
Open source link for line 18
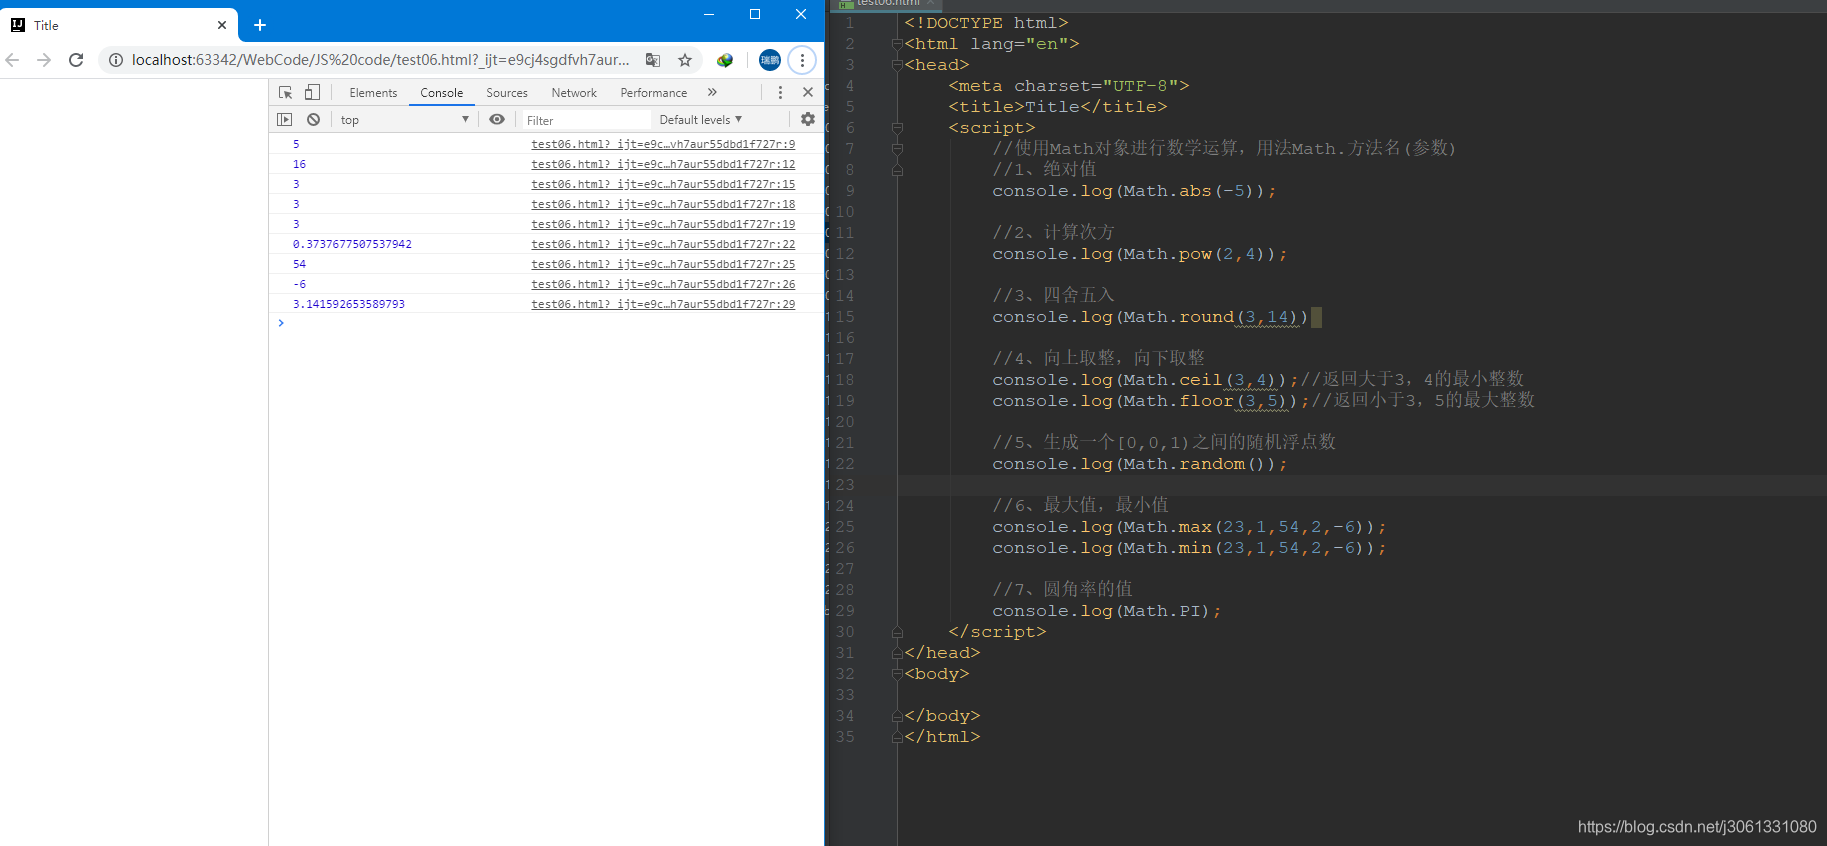(663, 204)
